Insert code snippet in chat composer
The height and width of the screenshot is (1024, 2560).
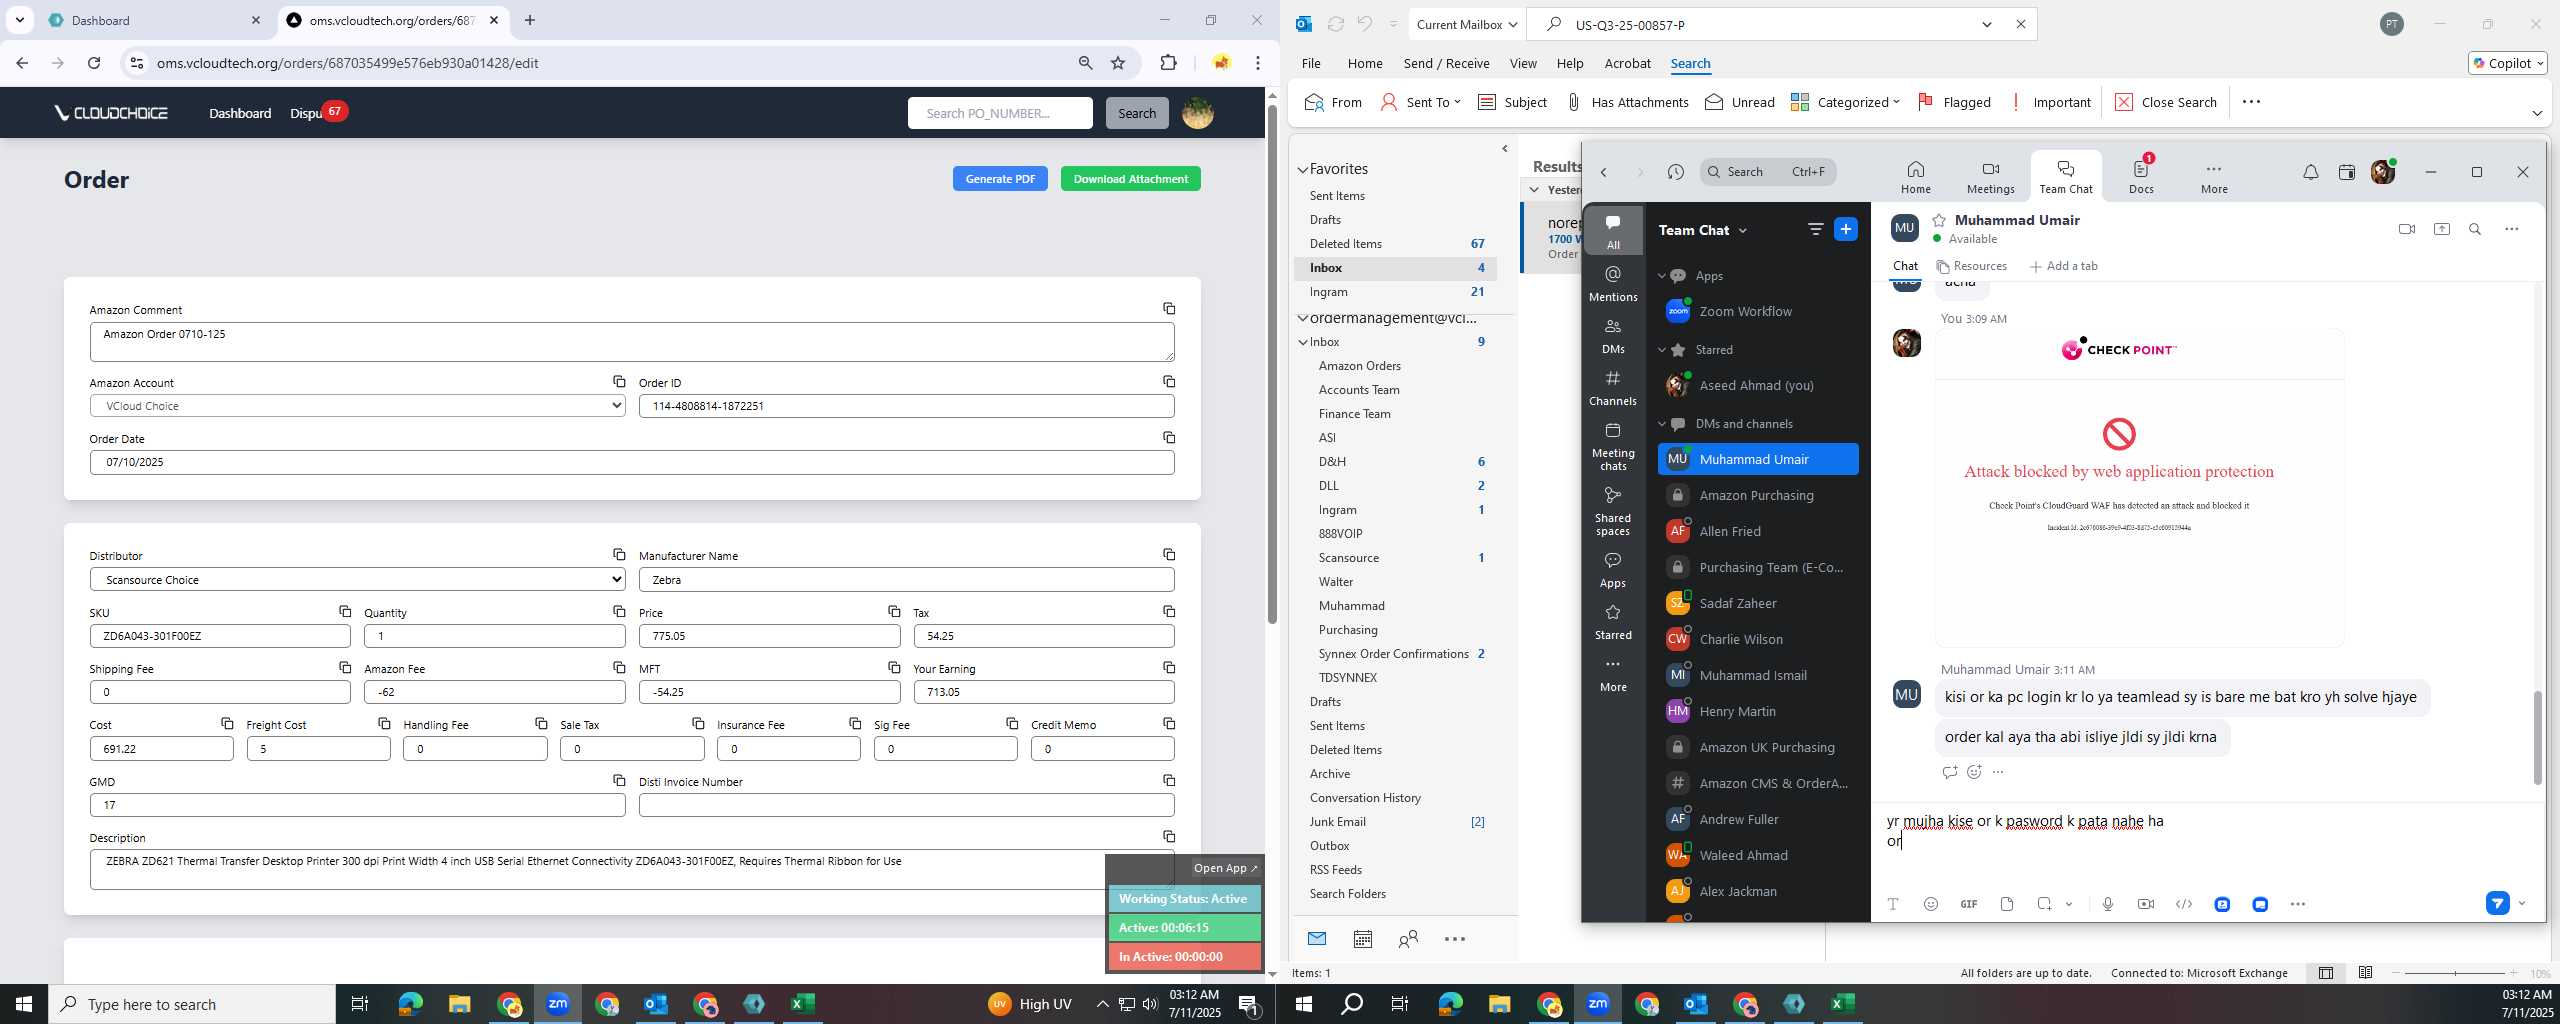point(2184,904)
